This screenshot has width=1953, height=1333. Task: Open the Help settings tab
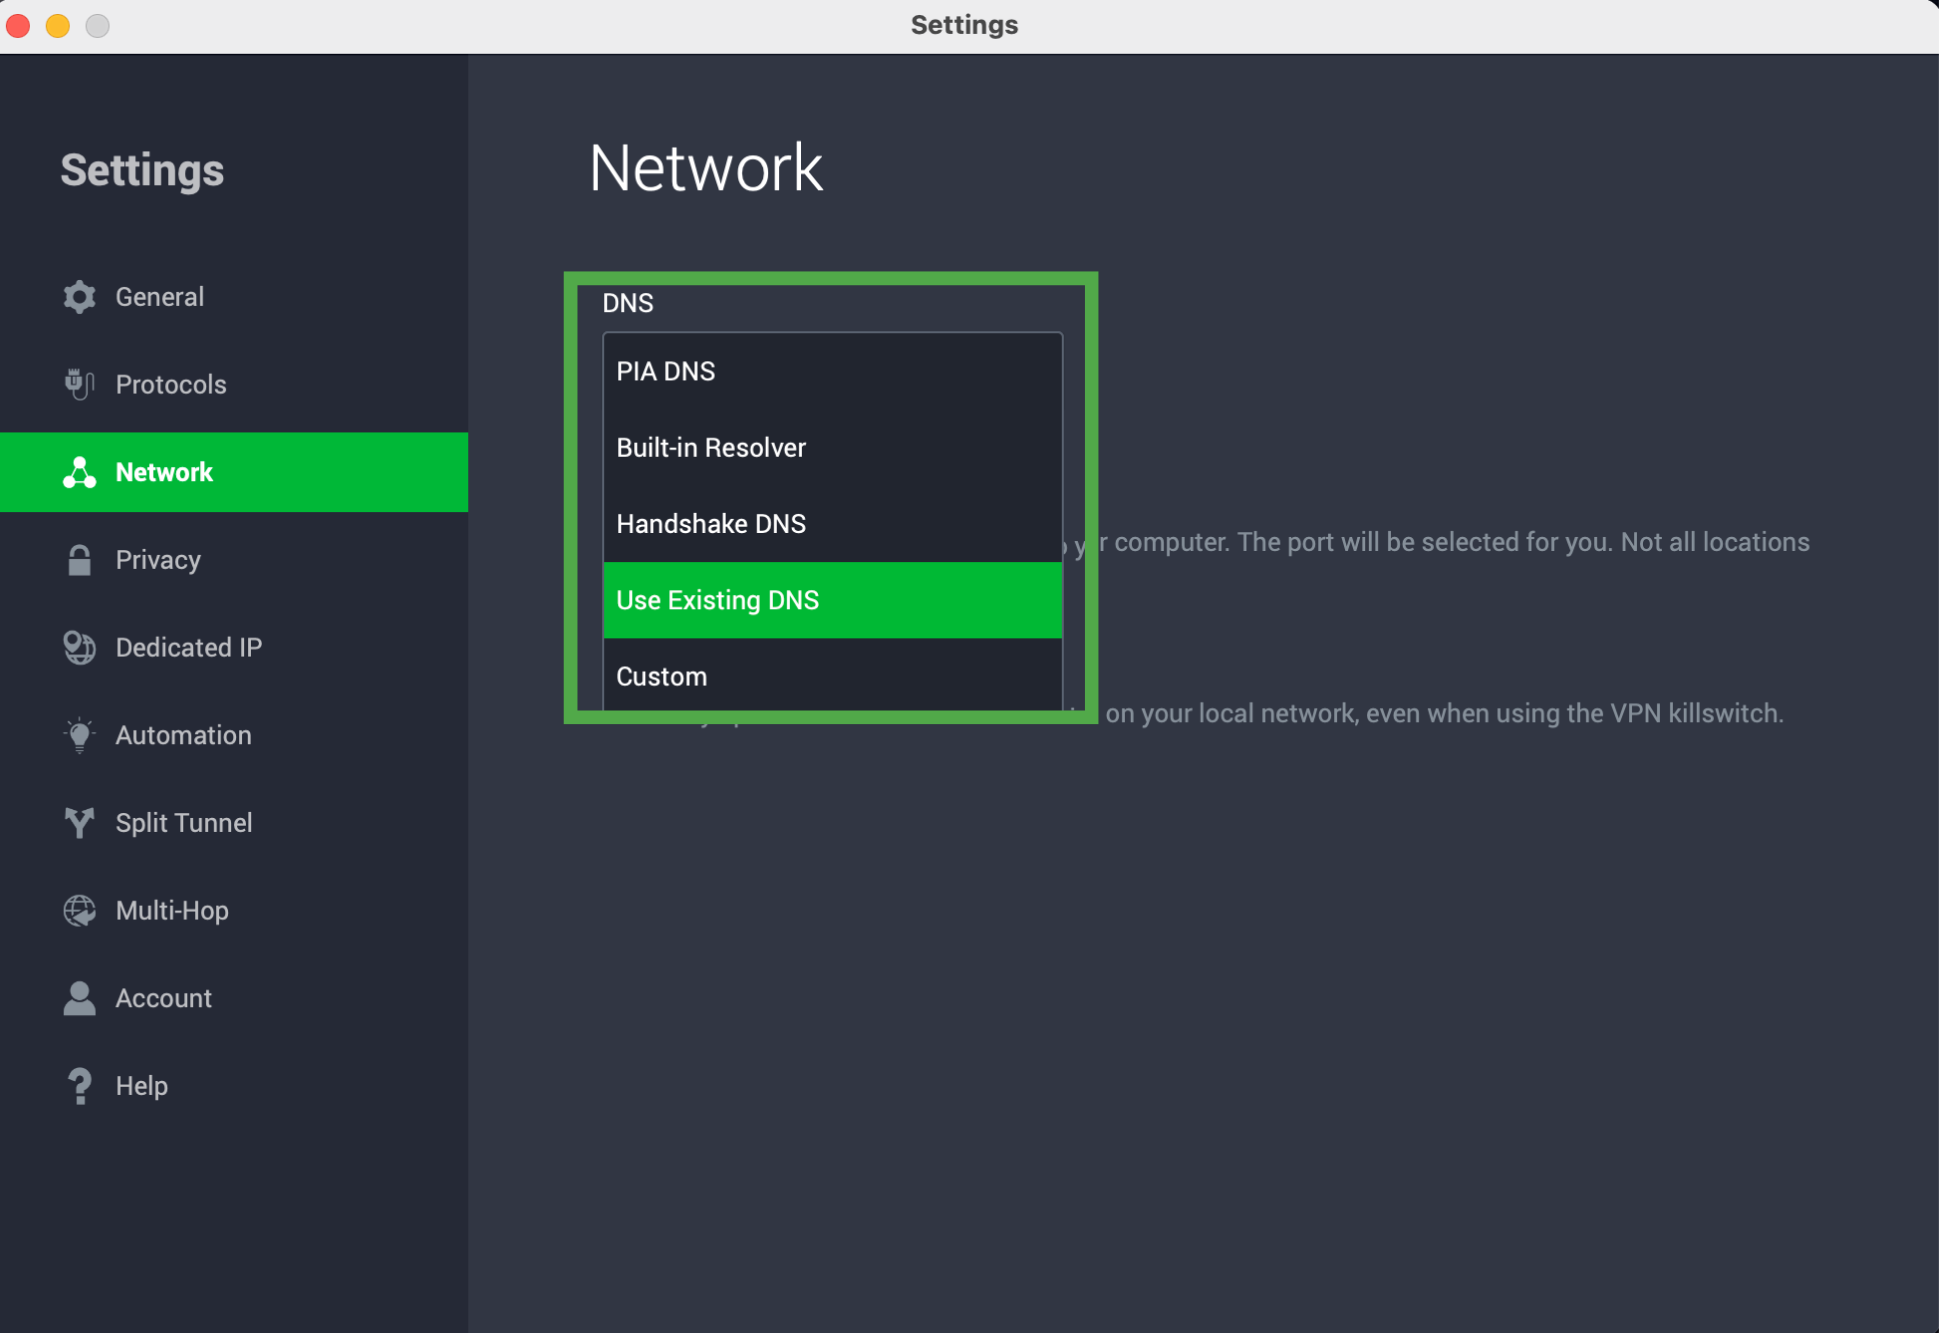tap(234, 1086)
